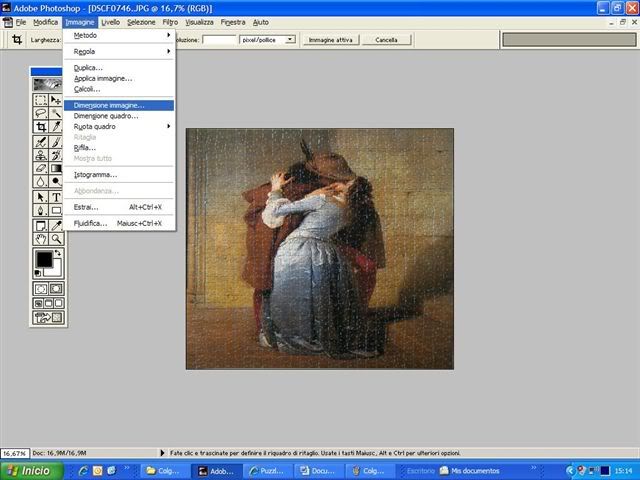
Task: Reset default foreground and background colors
Action: click(x=38, y=273)
